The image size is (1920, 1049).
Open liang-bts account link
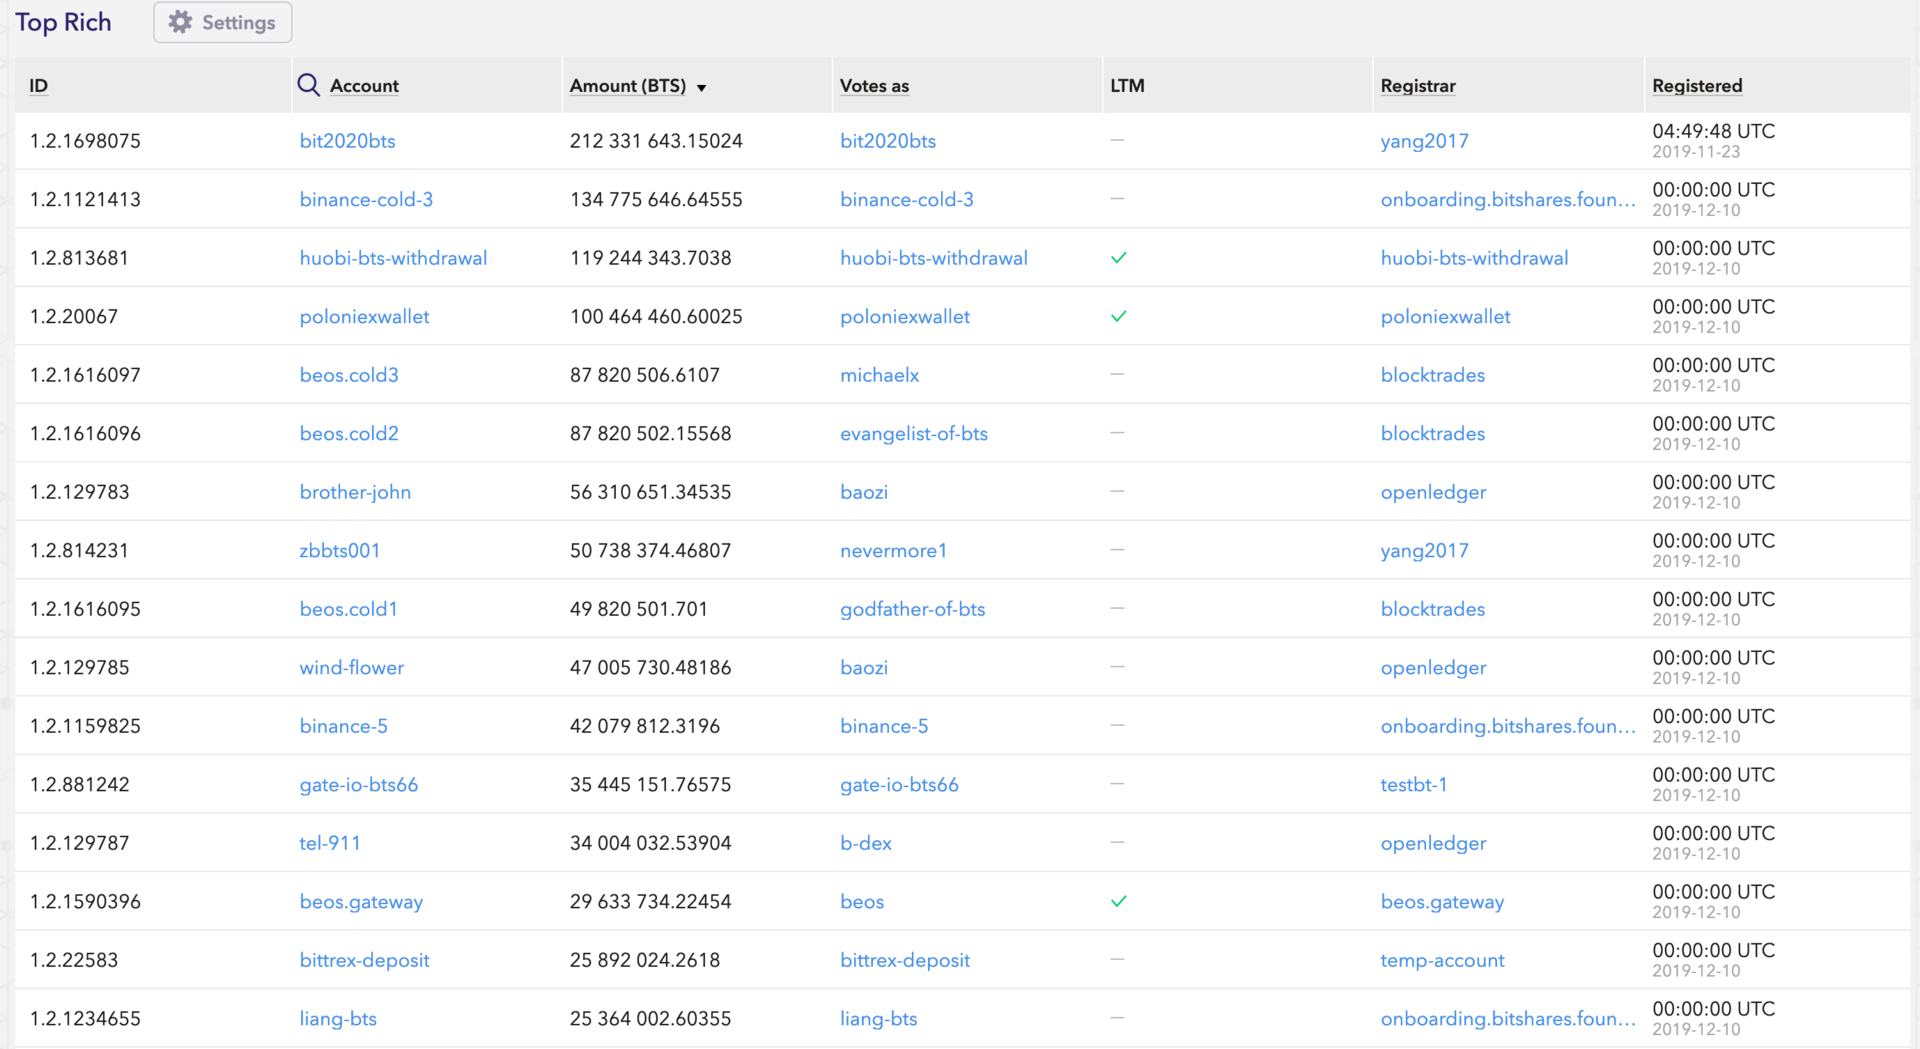[x=338, y=1019]
